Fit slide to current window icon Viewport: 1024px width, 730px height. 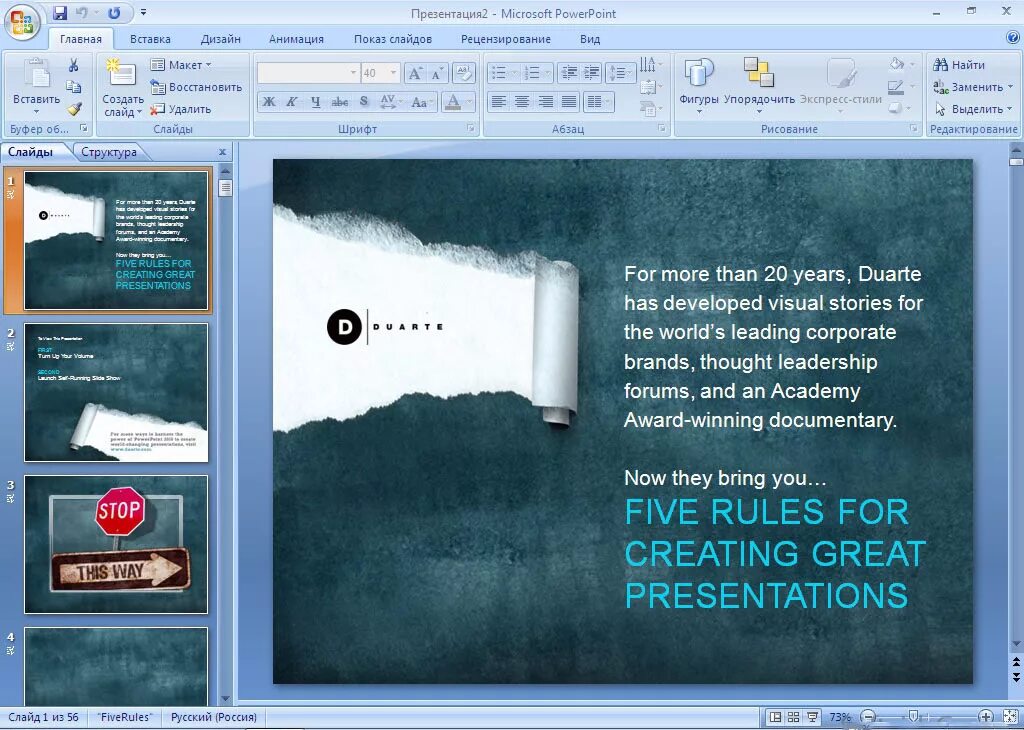1010,717
